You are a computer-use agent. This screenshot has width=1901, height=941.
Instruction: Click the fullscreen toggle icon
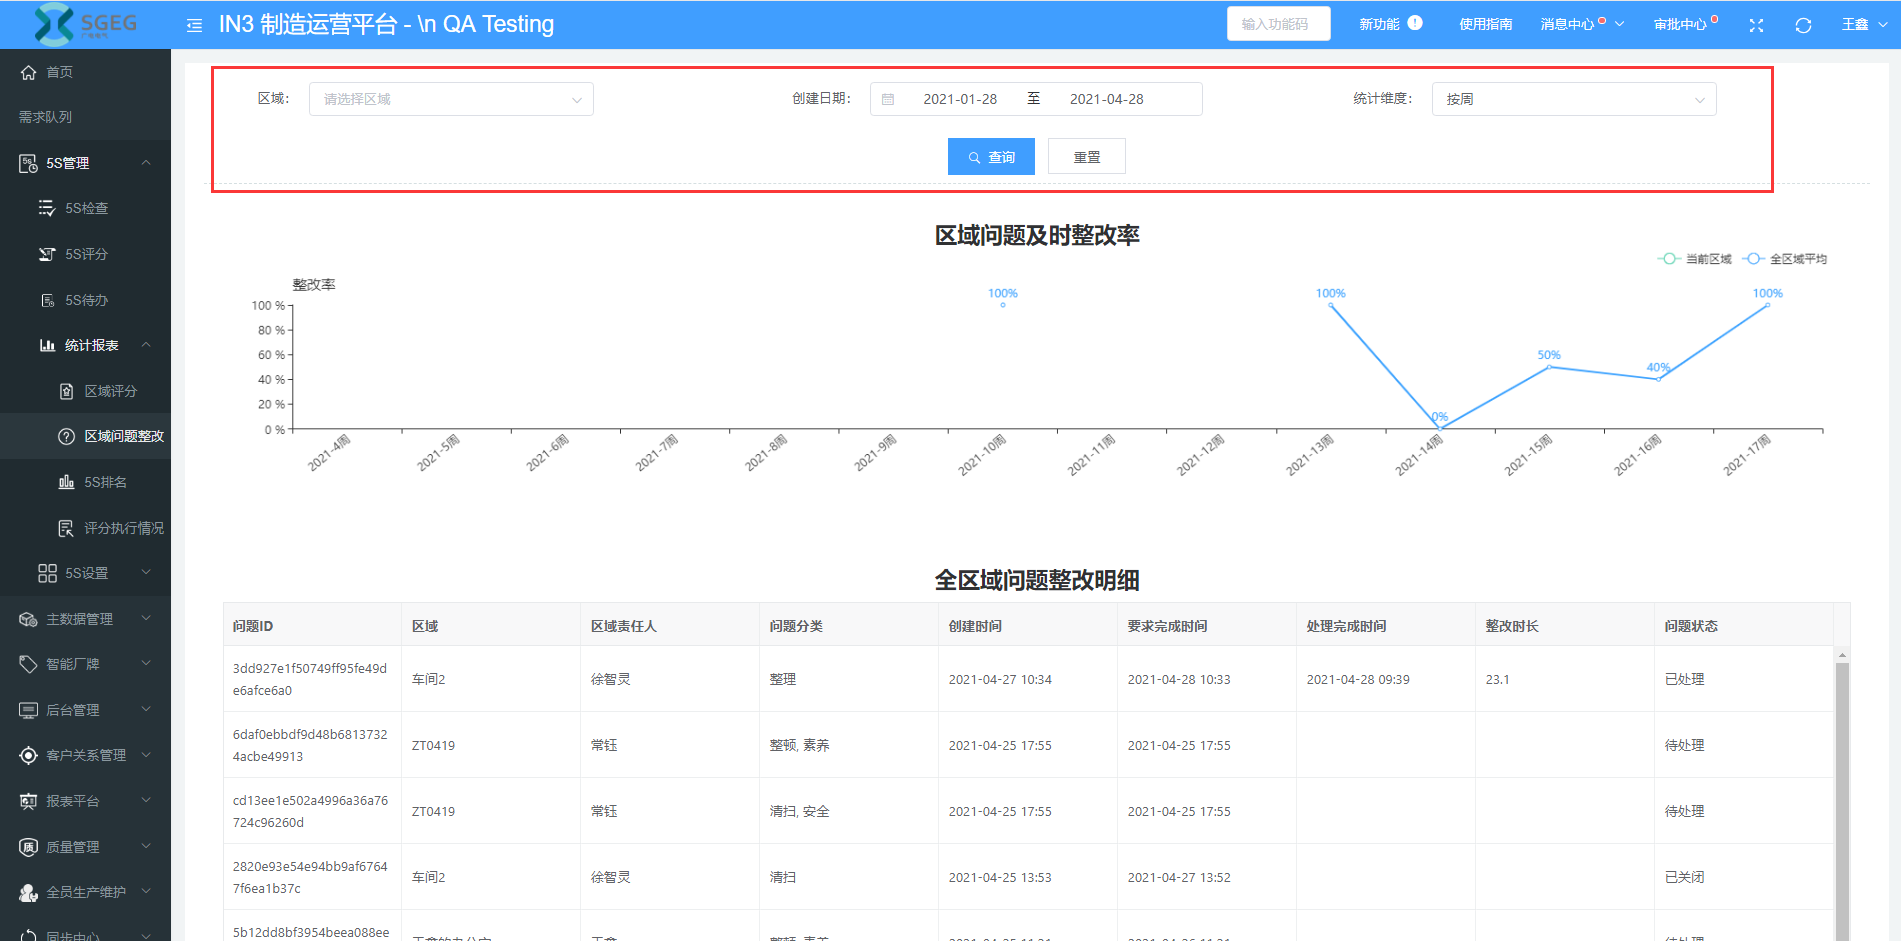[x=1756, y=25]
